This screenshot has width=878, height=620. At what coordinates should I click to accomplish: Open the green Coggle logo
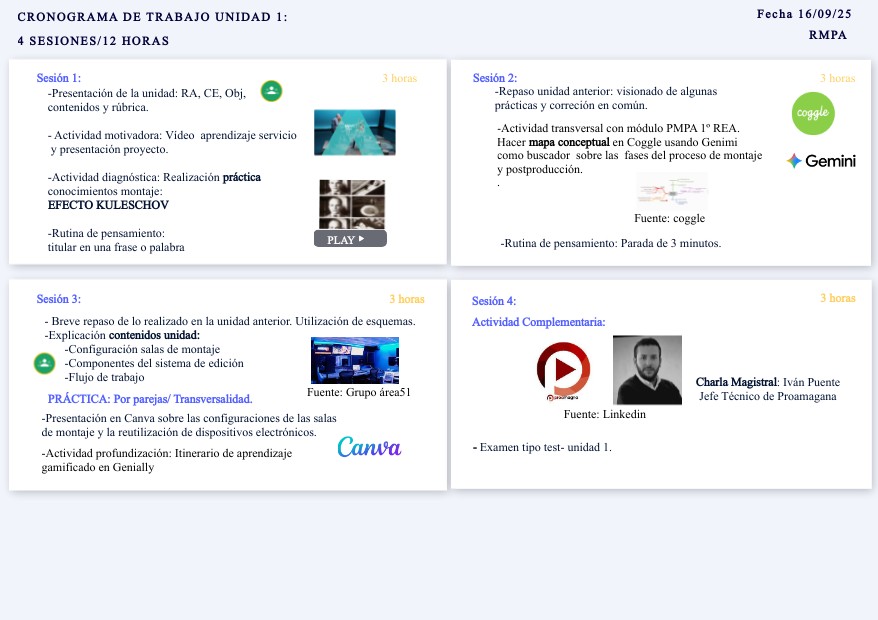coord(812,113)
